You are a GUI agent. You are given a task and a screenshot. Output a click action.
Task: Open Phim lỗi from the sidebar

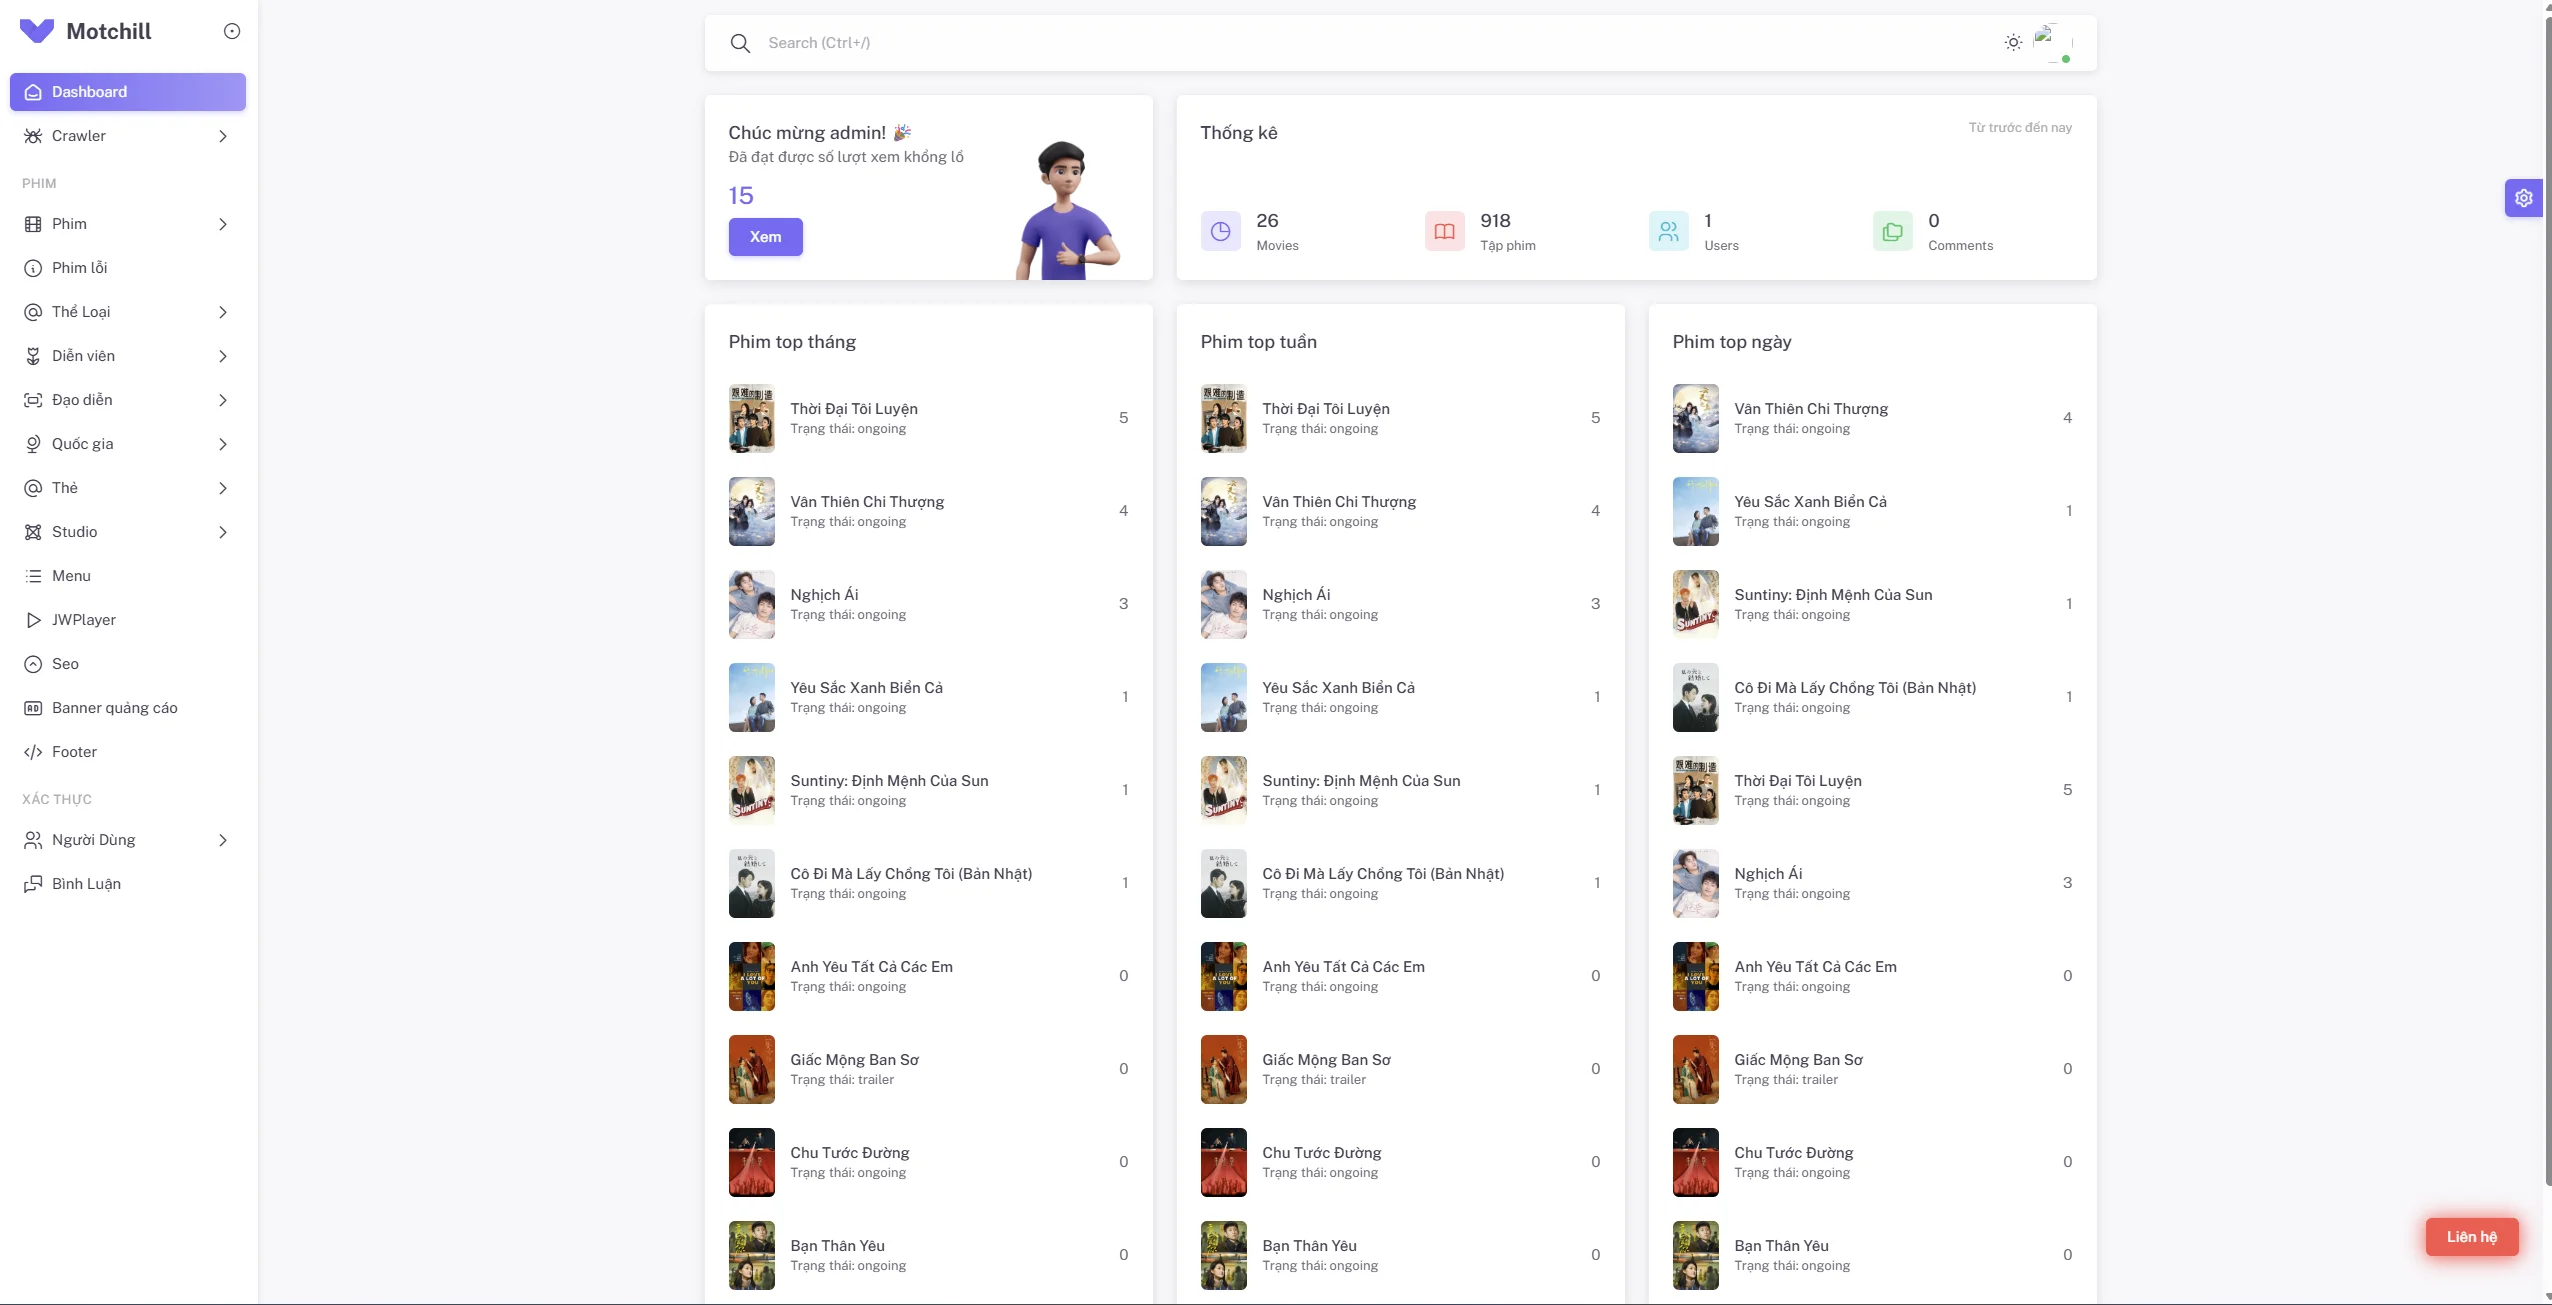tap(80, 267)
